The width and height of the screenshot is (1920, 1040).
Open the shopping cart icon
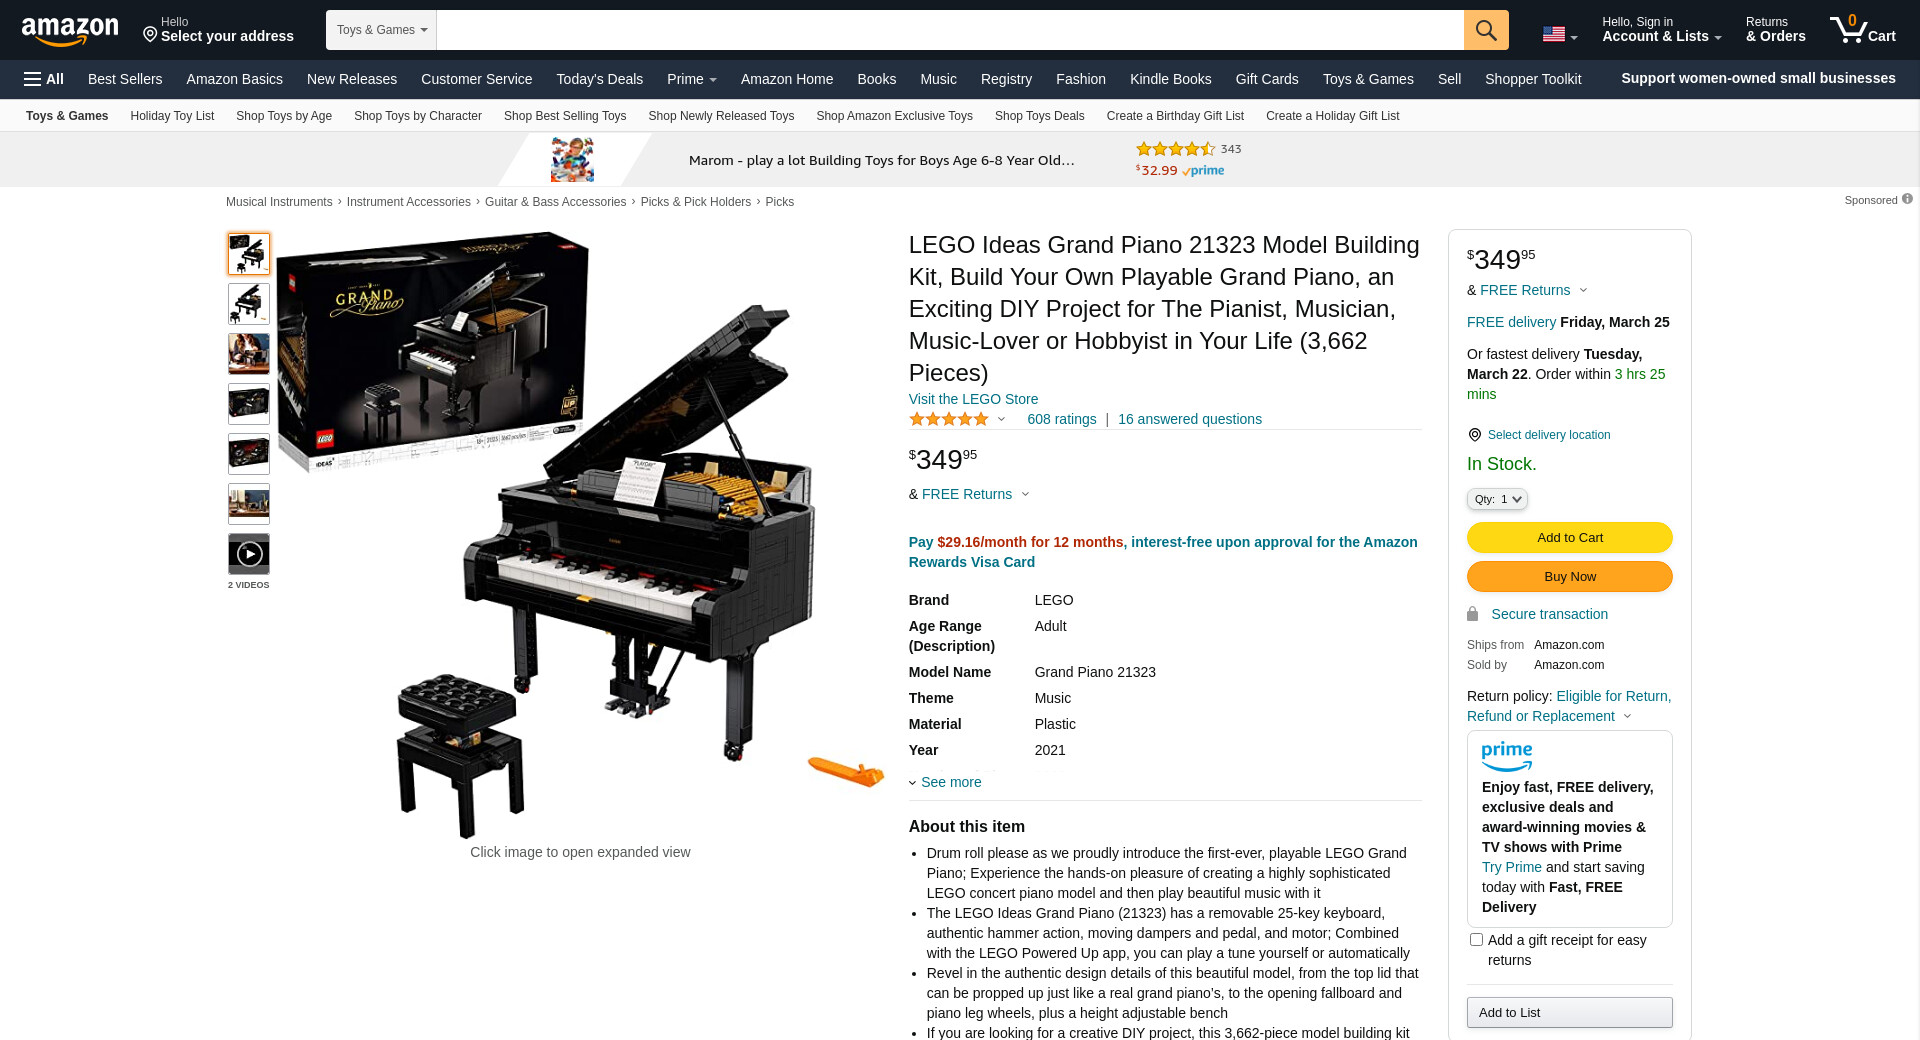pyautogui.click(x=1862, y=29)
